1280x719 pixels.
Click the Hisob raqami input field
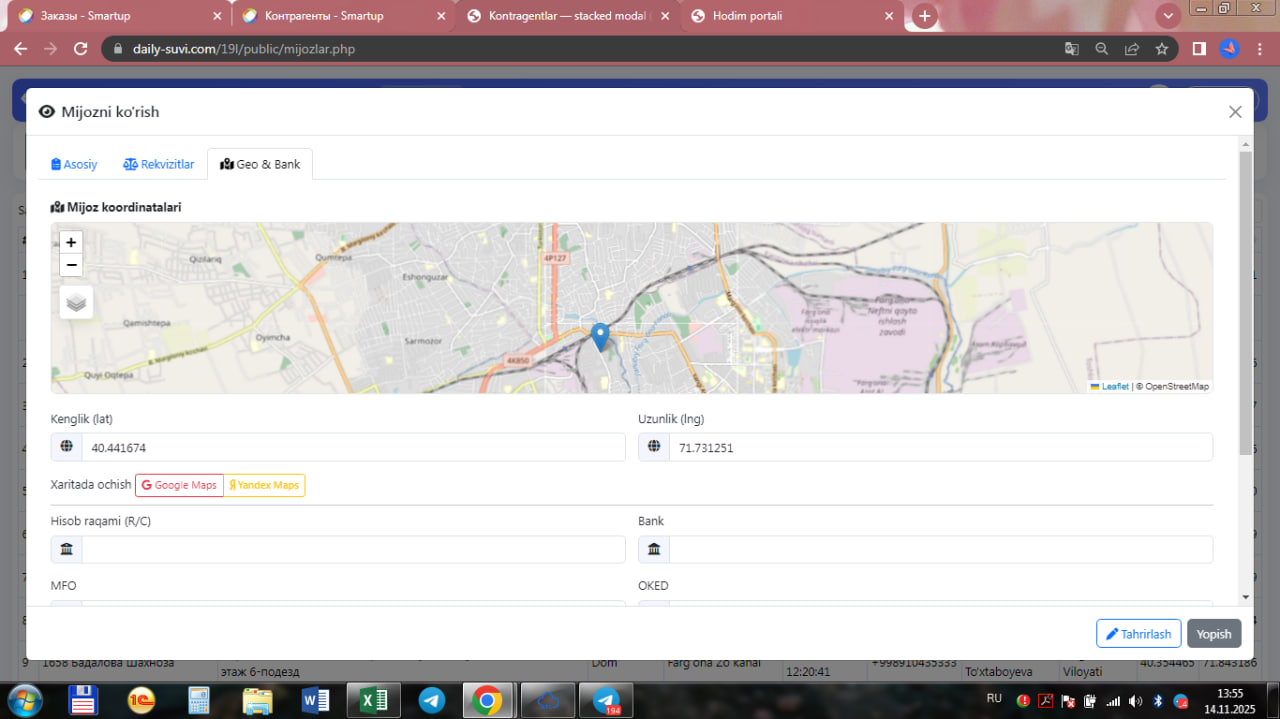pyautogui.click(x=352, y=549)
